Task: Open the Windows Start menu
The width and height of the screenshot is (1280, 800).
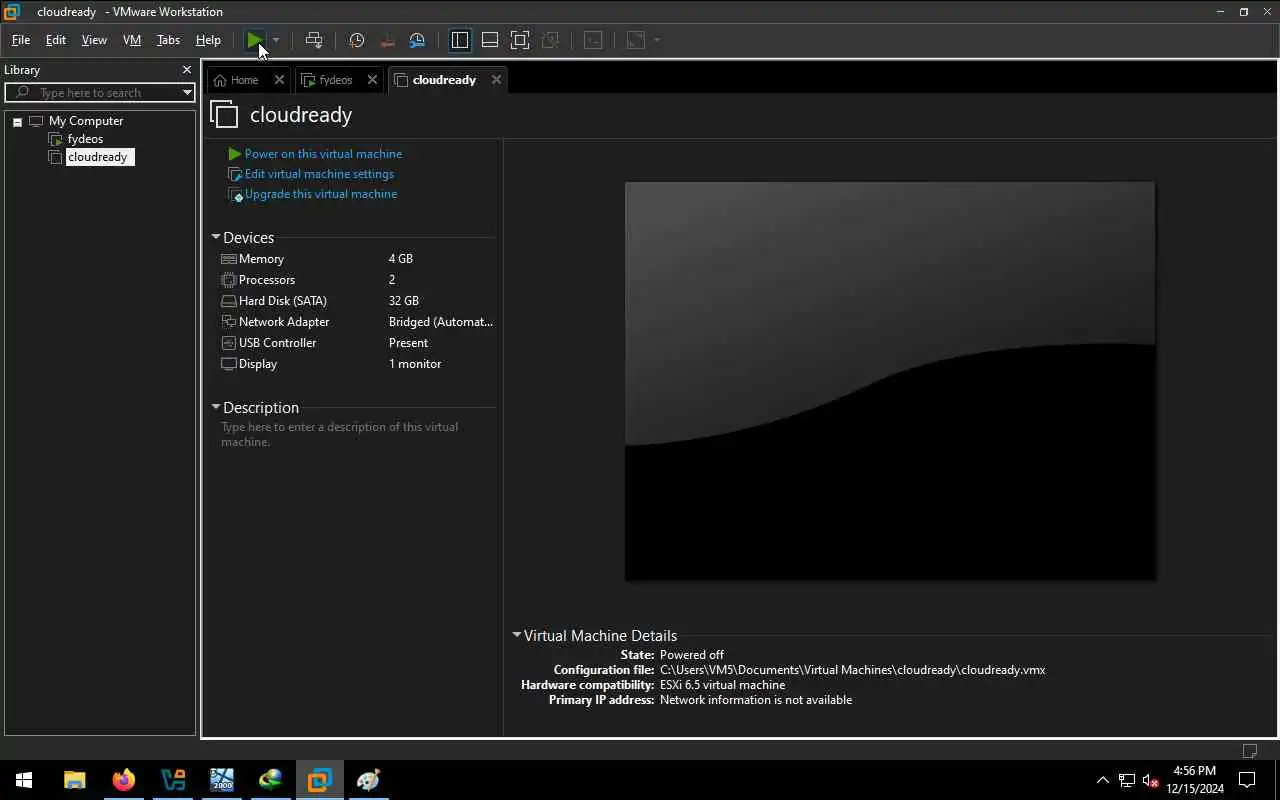Action: tap(24, 780)
